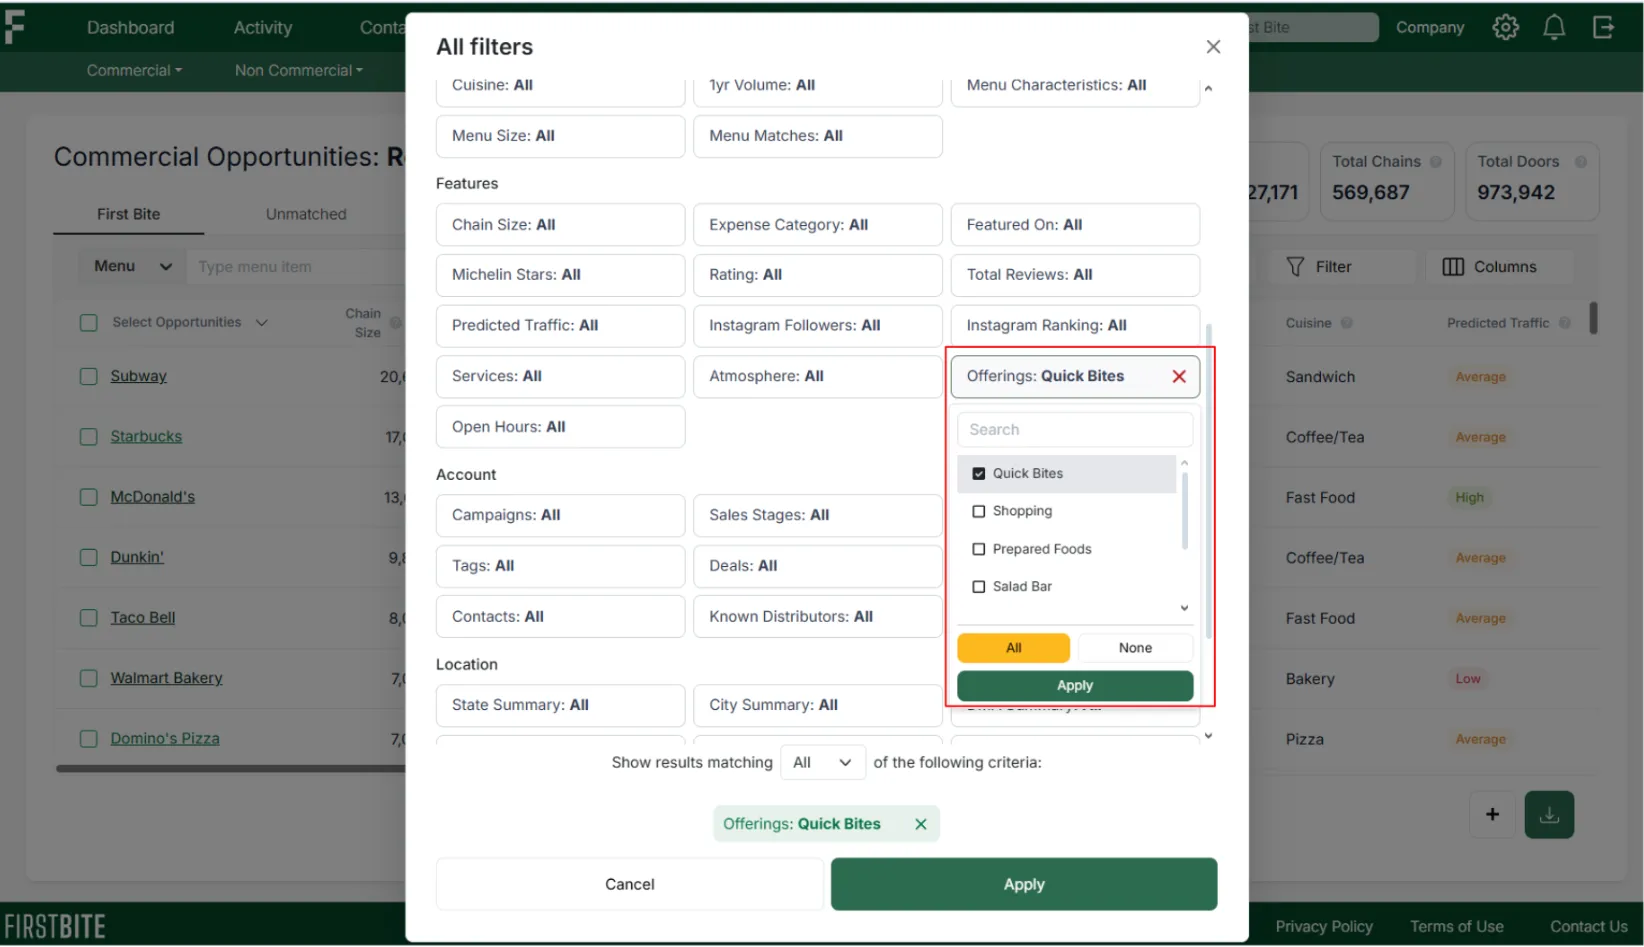Image resolution: width=1644 pixels, height=947 pixels.
Task: Open the Dunkin' link
Action: click(x=137, y=558)
